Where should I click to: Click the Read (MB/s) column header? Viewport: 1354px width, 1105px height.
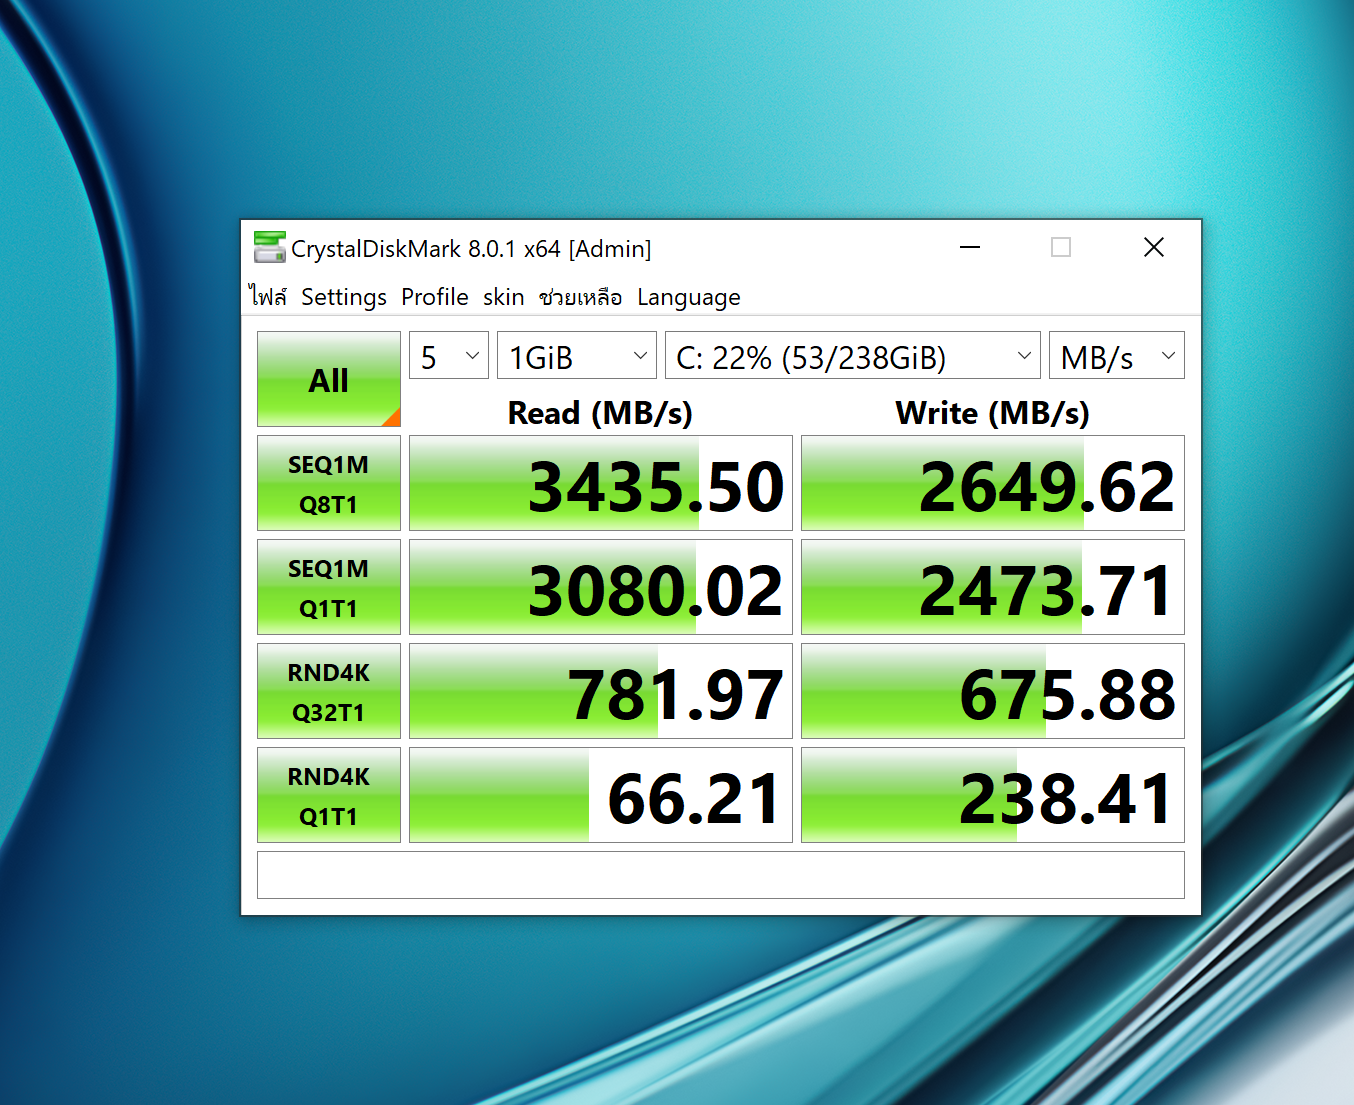600,412
